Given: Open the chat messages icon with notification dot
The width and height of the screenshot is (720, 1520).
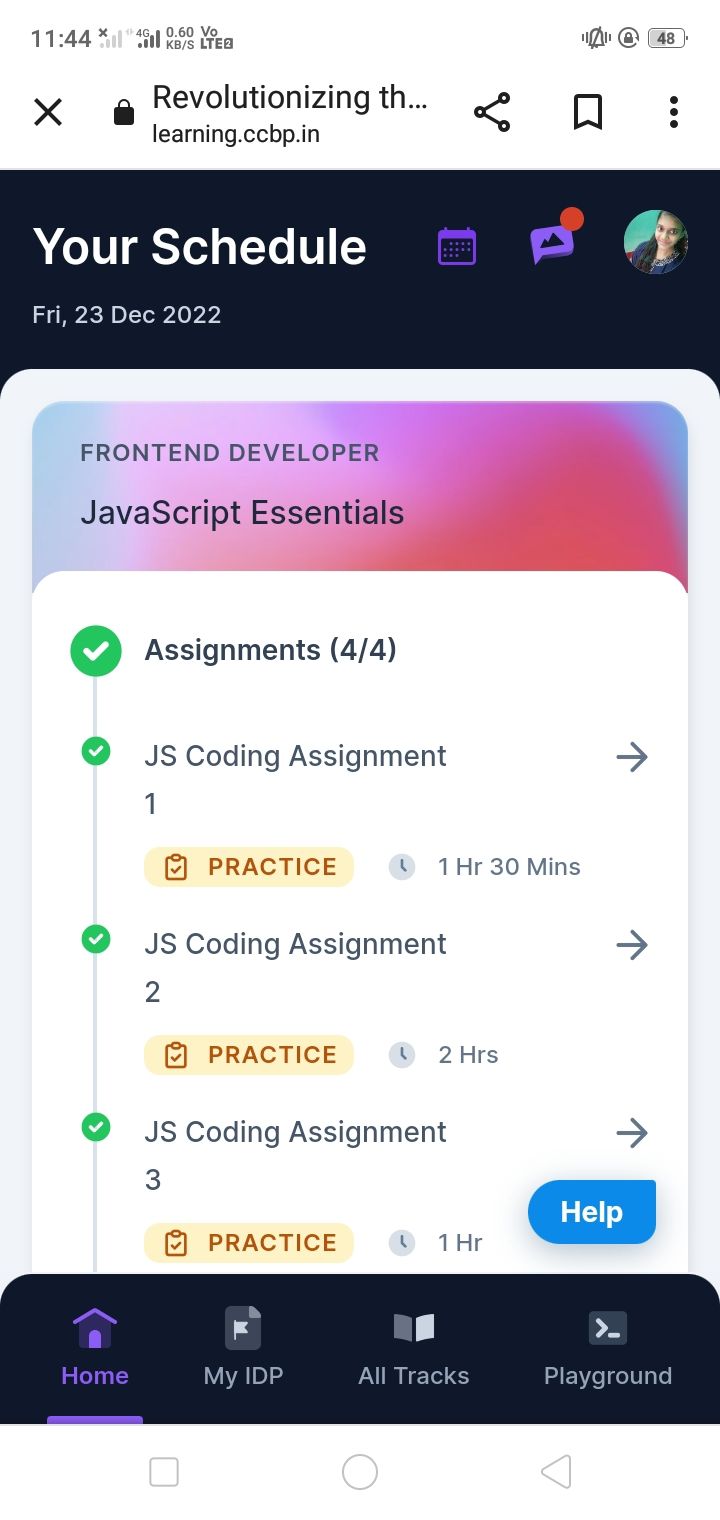Looking at the screenshot, I should [555, 240].
